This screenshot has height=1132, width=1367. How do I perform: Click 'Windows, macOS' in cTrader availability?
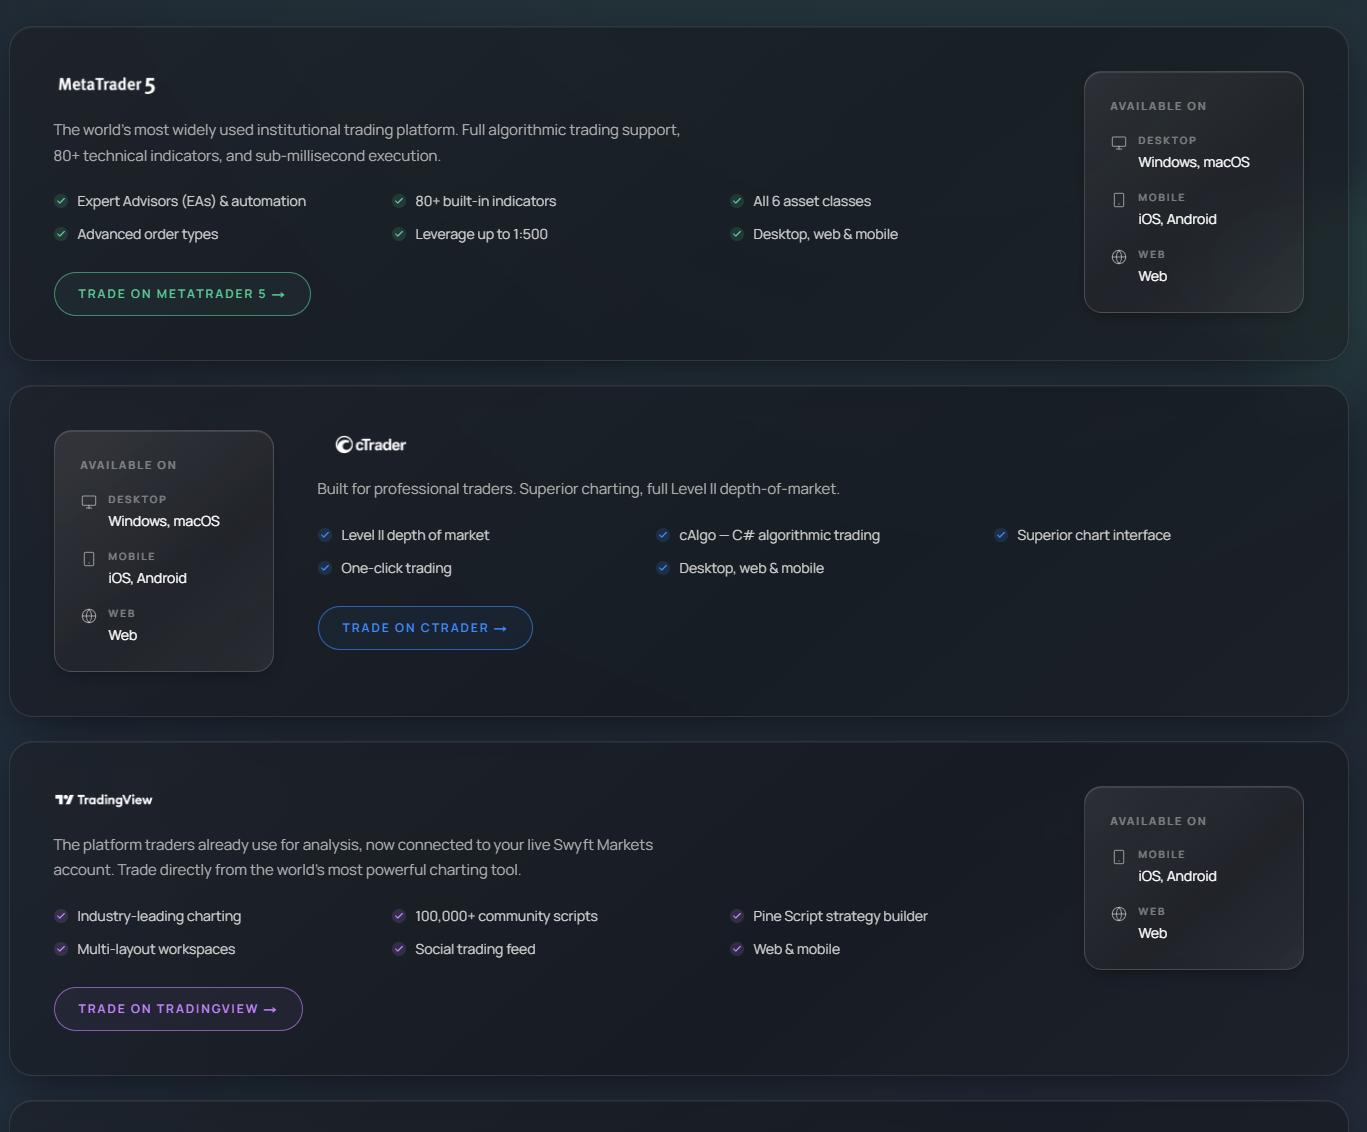pyautogui.click(x=164, y=521)
